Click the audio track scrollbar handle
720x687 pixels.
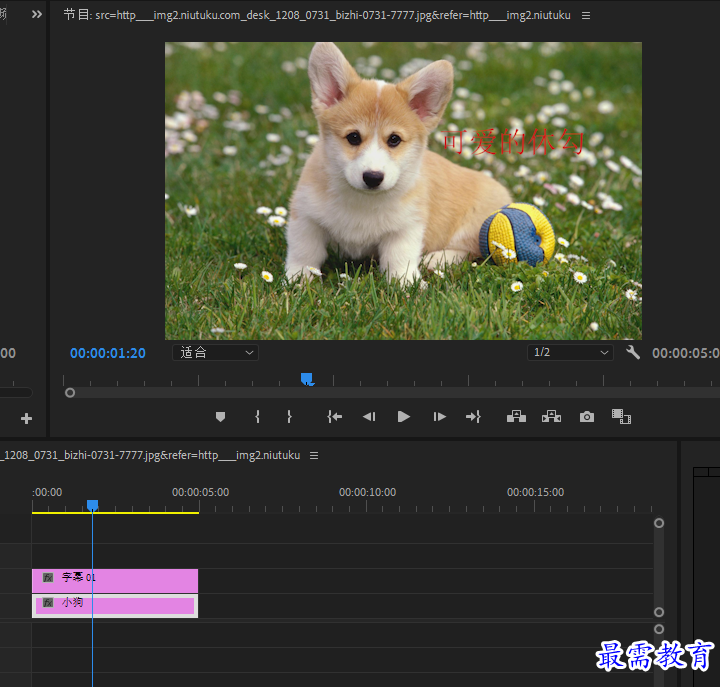point(658,629)
